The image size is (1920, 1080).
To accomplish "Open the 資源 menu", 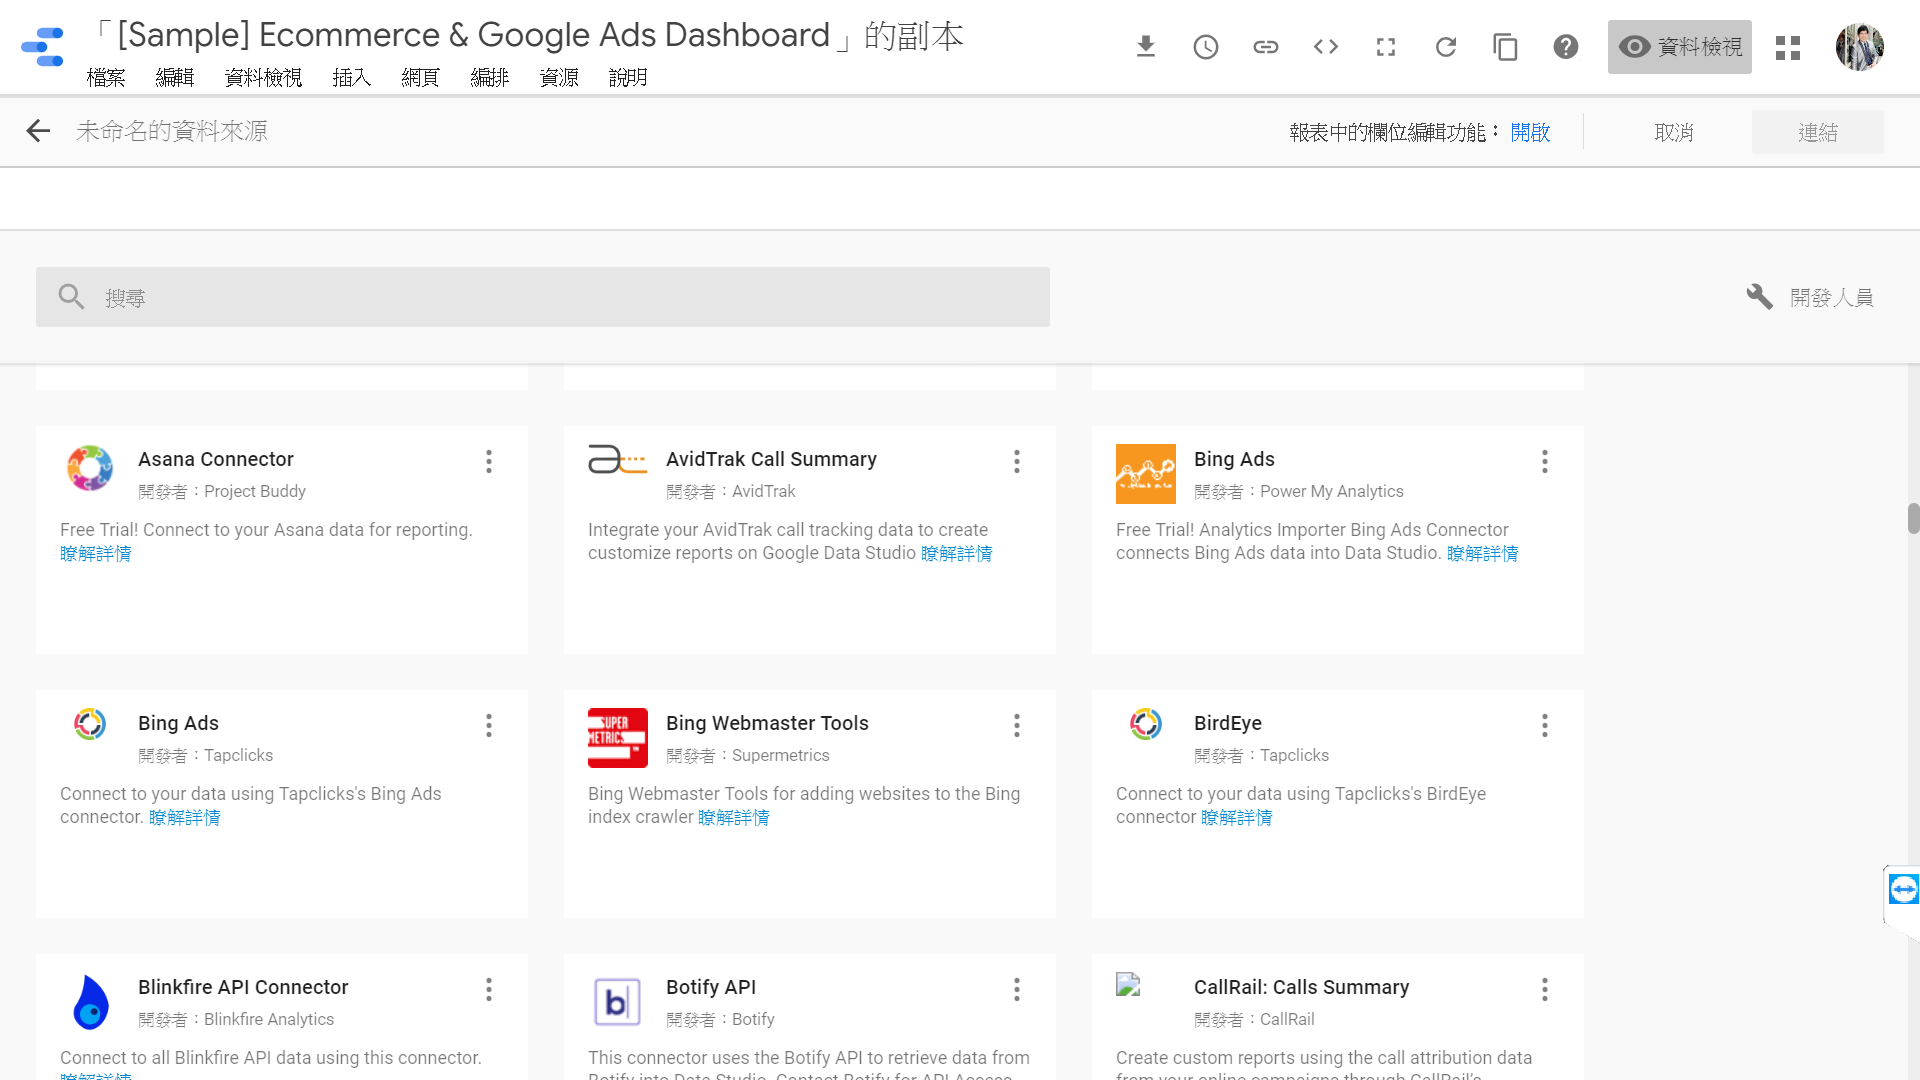I will click(x=559, y=78).
